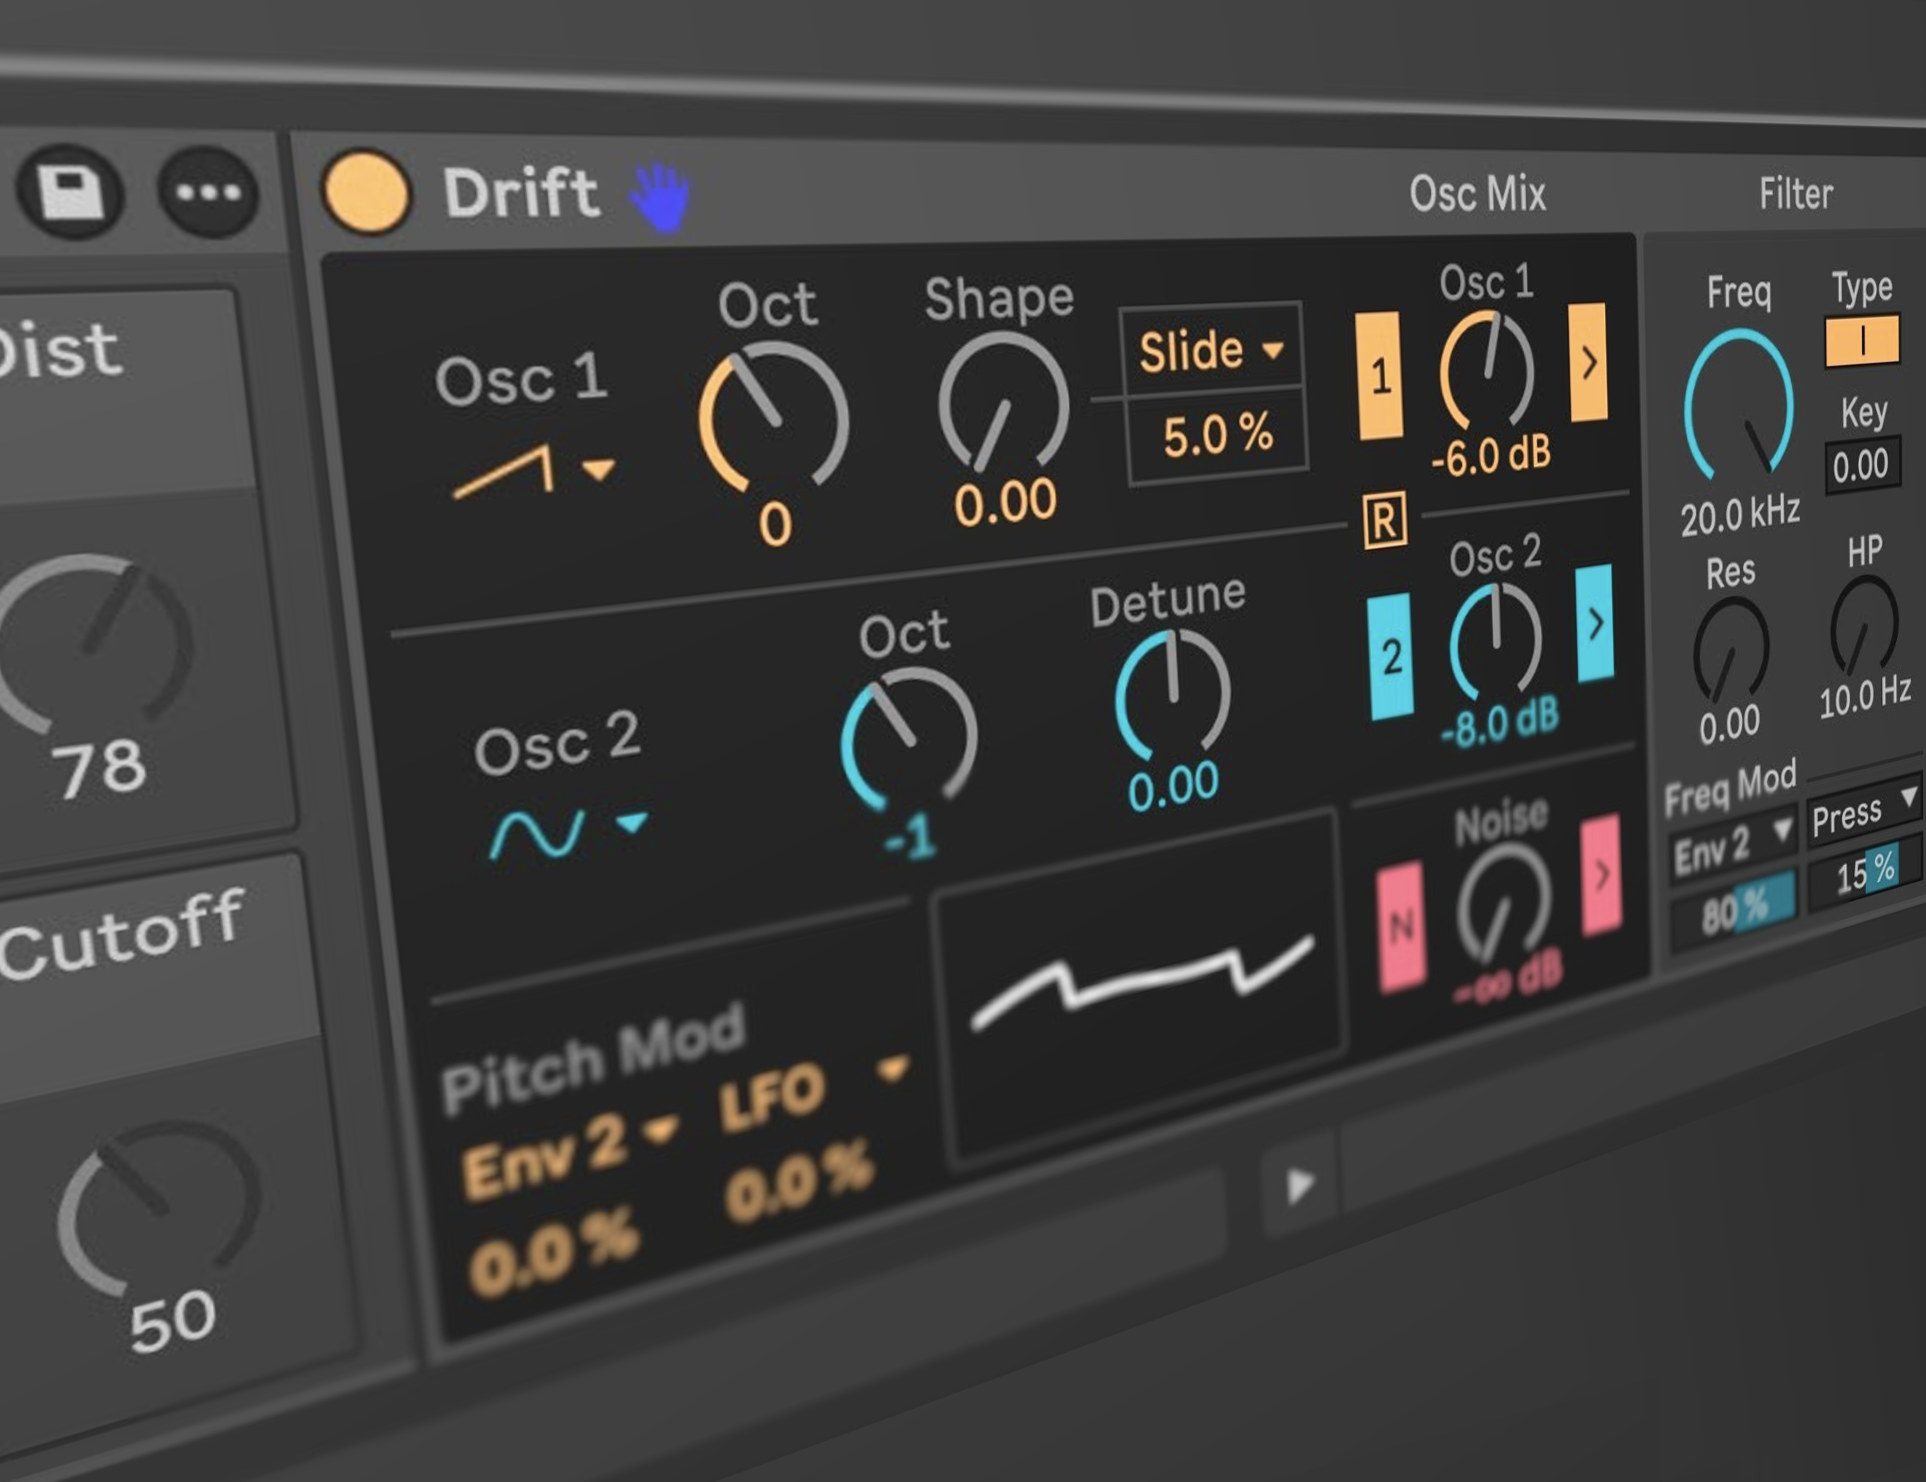The height and width of the screenshot is (1482, 1926).
Task: Click the filter Type selector button
Action: pos(1861,341)
